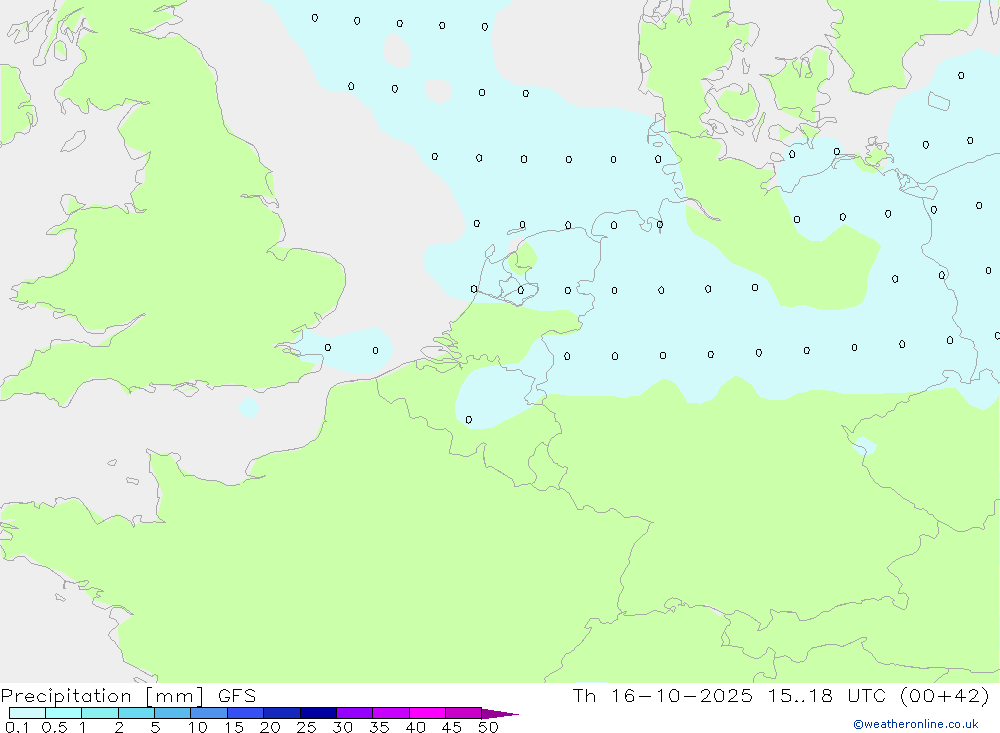Choose the 15–20 mm royal blue legend swatch
This screenshot has width=1000, height=733.
[x=245, y=713]
